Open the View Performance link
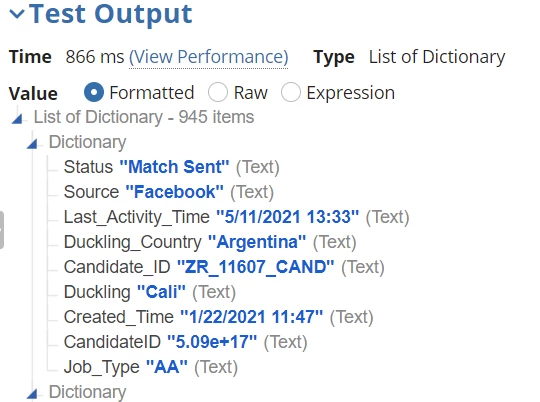The height and width of the screenshot is (402, 540). 208,57
